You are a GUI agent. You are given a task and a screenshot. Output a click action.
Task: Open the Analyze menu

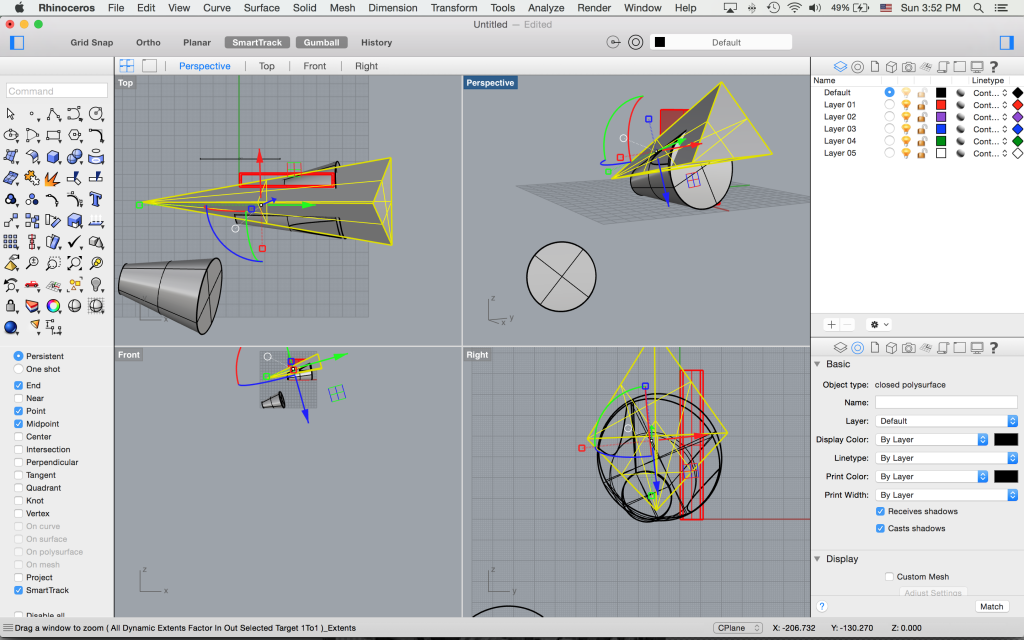click(x=546, y=8)
